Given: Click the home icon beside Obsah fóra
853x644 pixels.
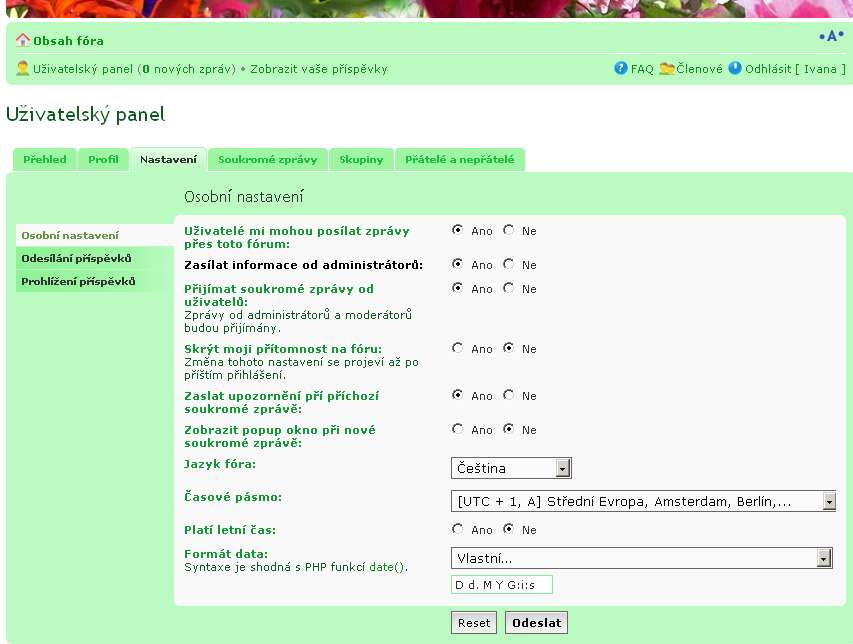Looking at the screenshot, I should (23, 41).
